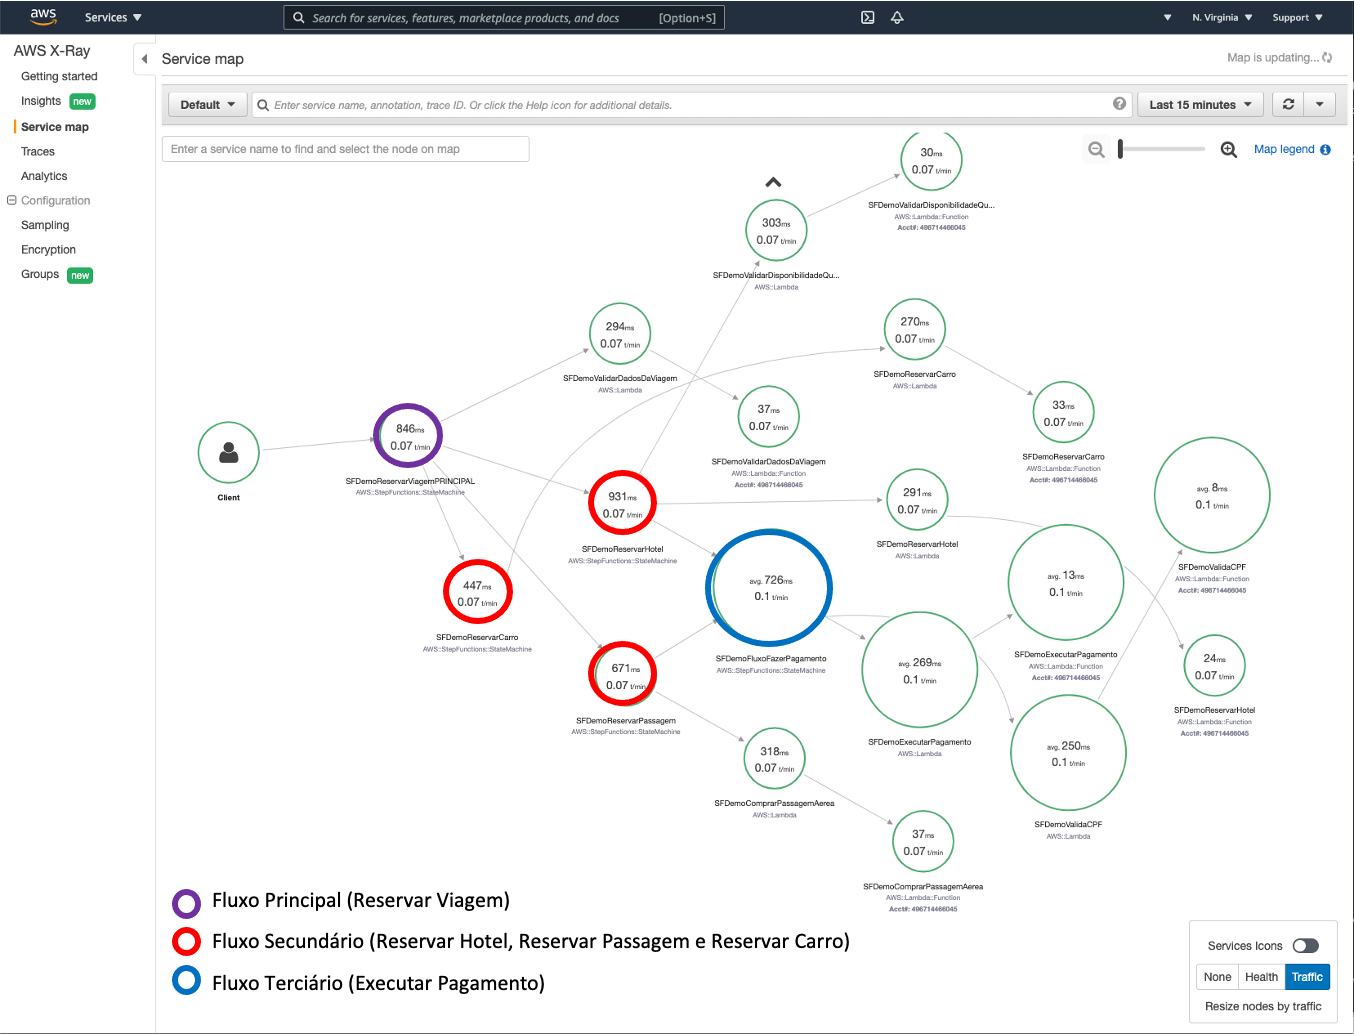Collapse the Configuration section
The width and height of the screenshot is (1354, 1034).
[12, 200]
